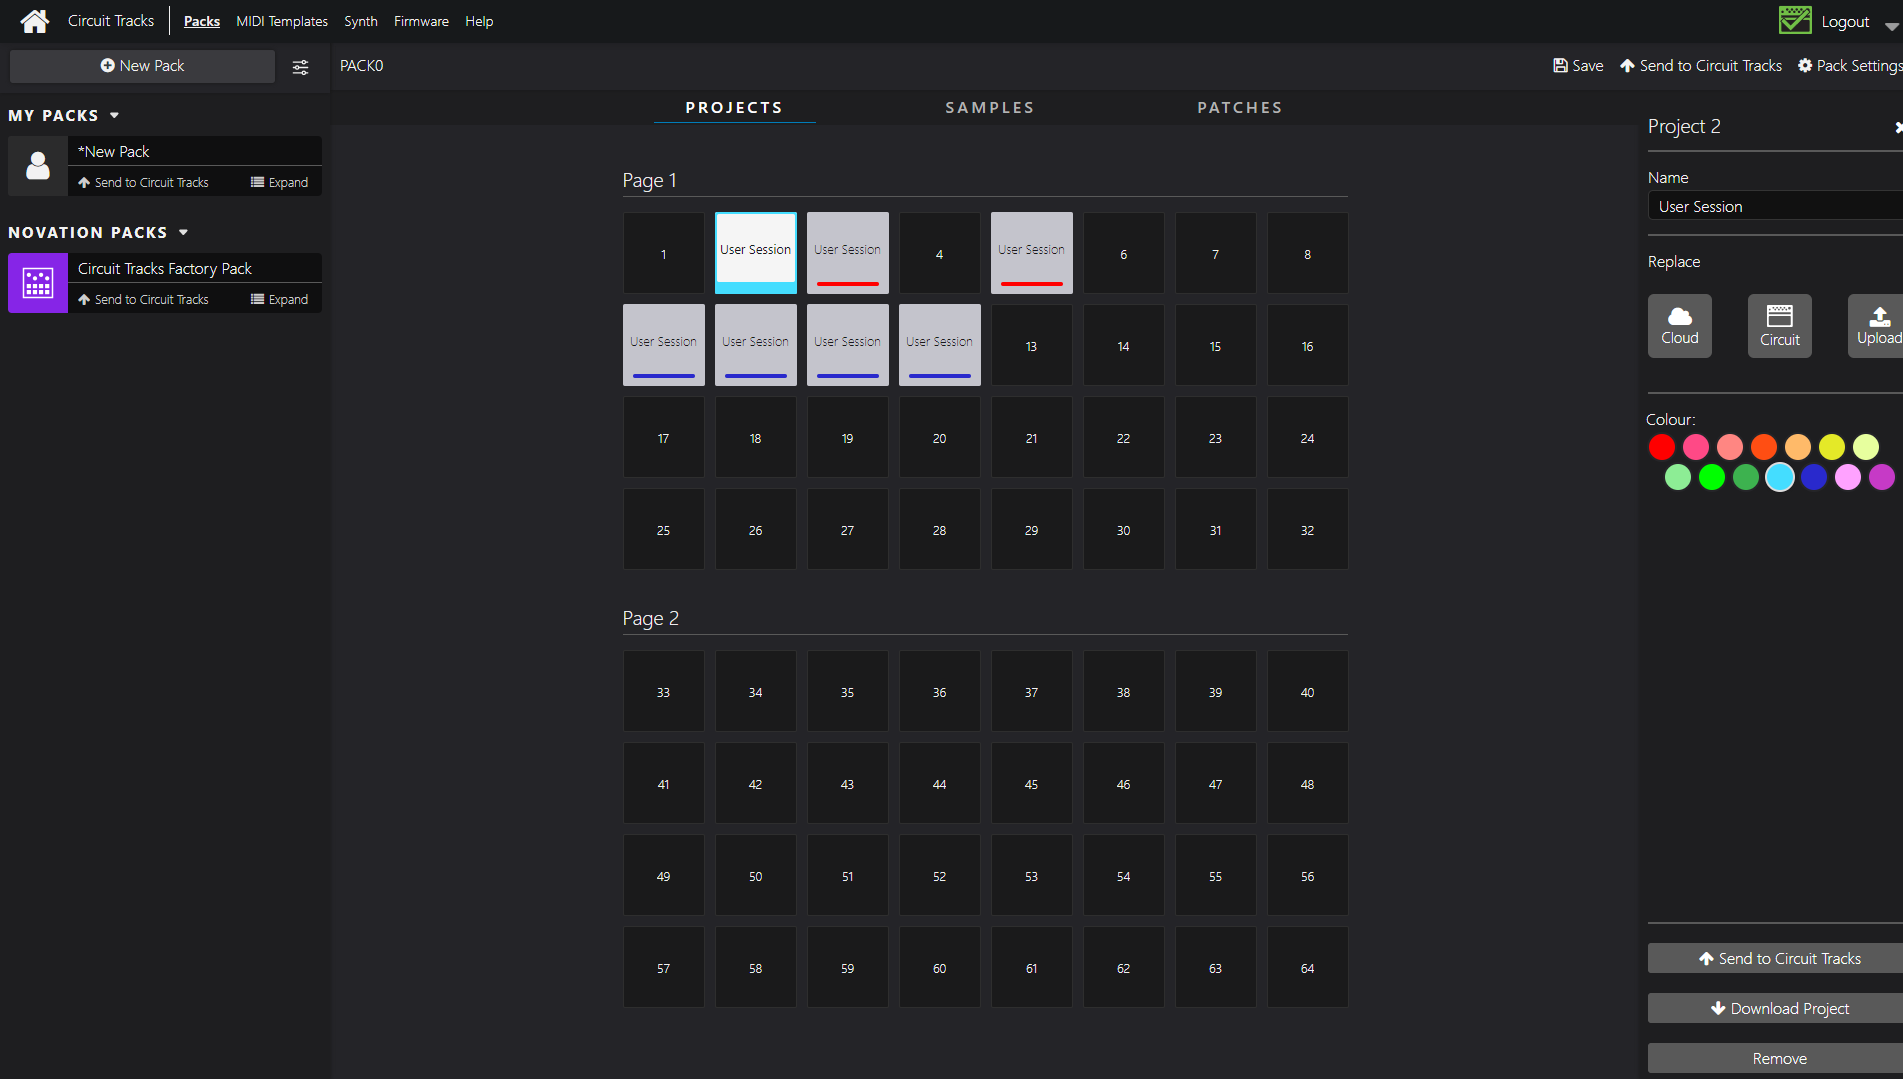Select the pale lime colour swatch
The height and width of the screenshot is (1079, 1903).
(x=1866, y=447)
